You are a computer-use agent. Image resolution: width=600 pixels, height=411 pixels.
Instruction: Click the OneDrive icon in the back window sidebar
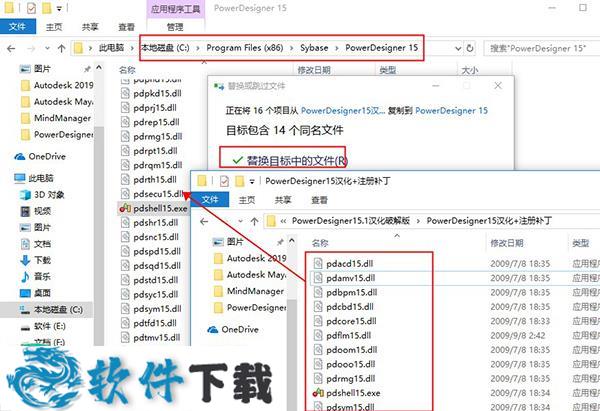click(x=46, y=156)
